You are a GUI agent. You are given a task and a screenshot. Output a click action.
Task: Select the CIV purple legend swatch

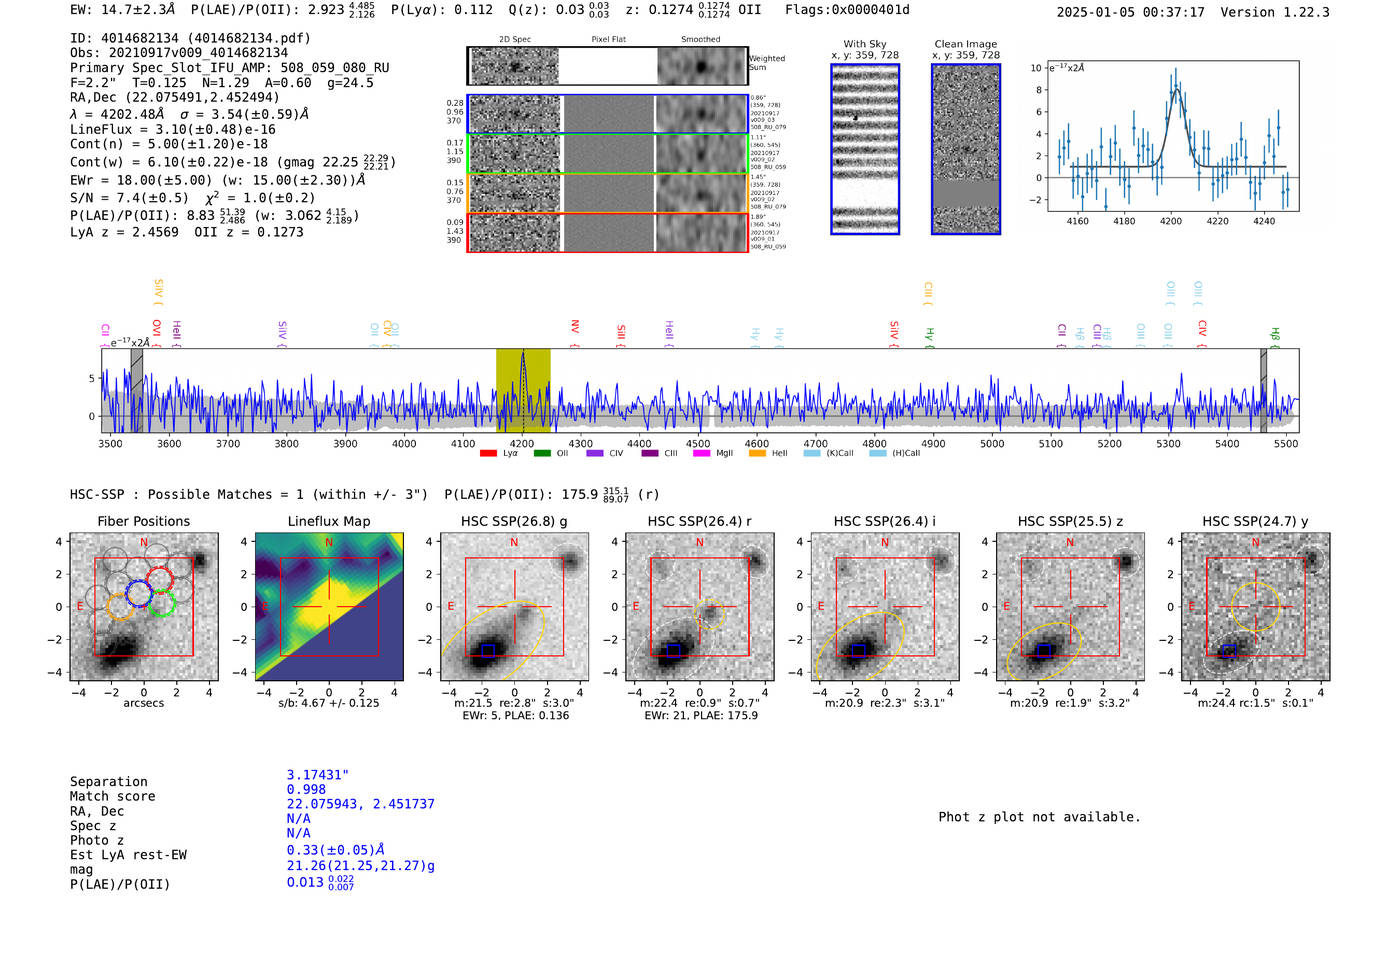pyautogui.click(x=595, y=454)
